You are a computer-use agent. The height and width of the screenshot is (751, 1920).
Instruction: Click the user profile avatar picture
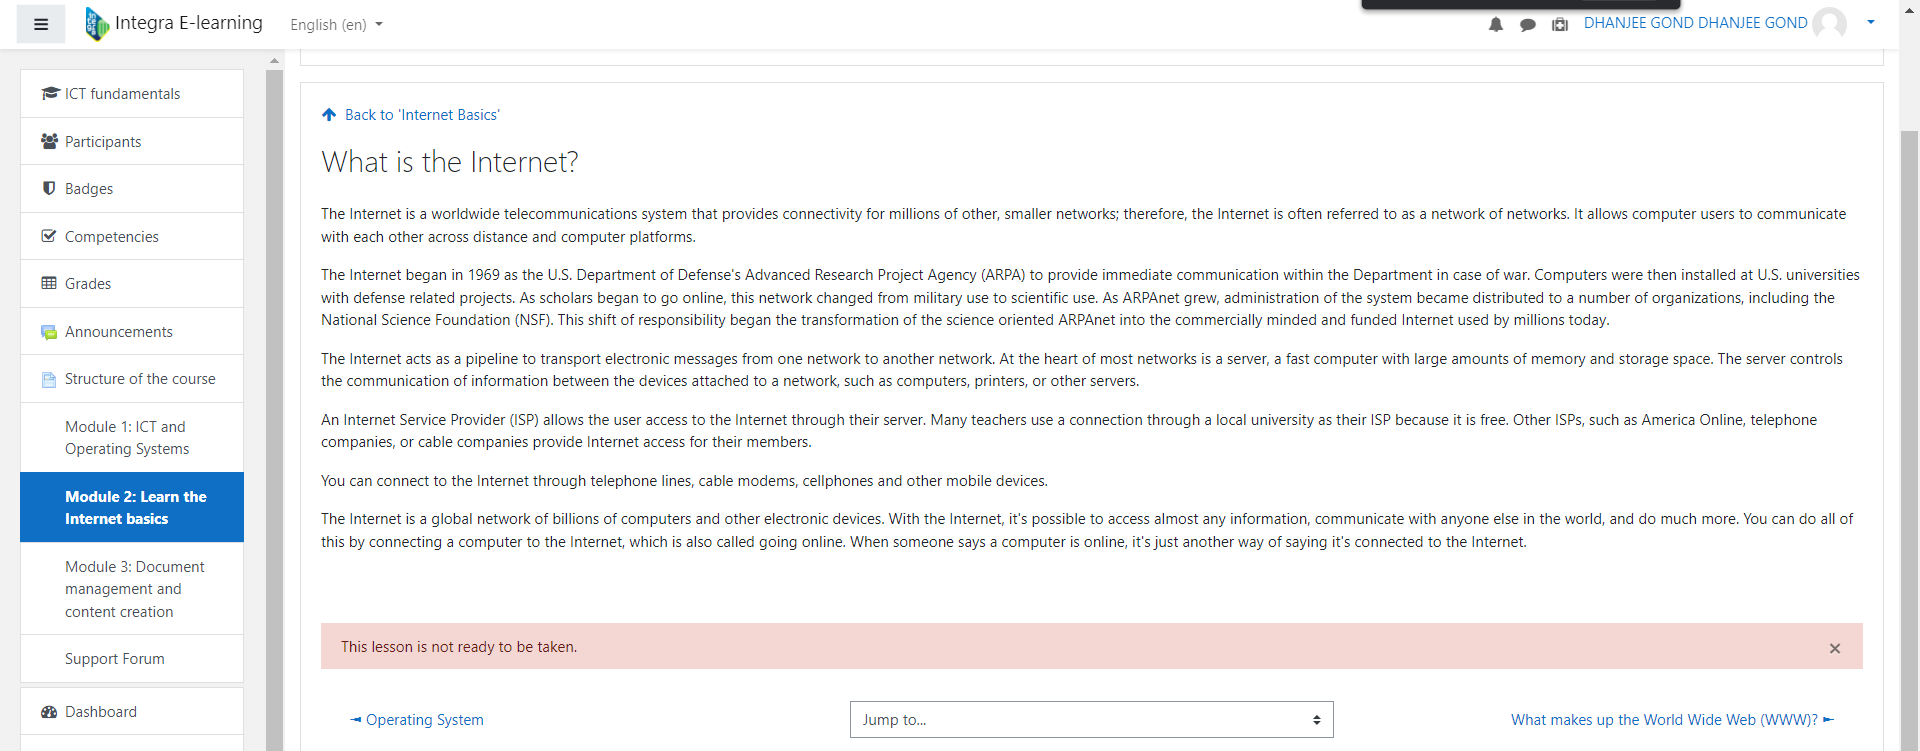pos(1830,23)
